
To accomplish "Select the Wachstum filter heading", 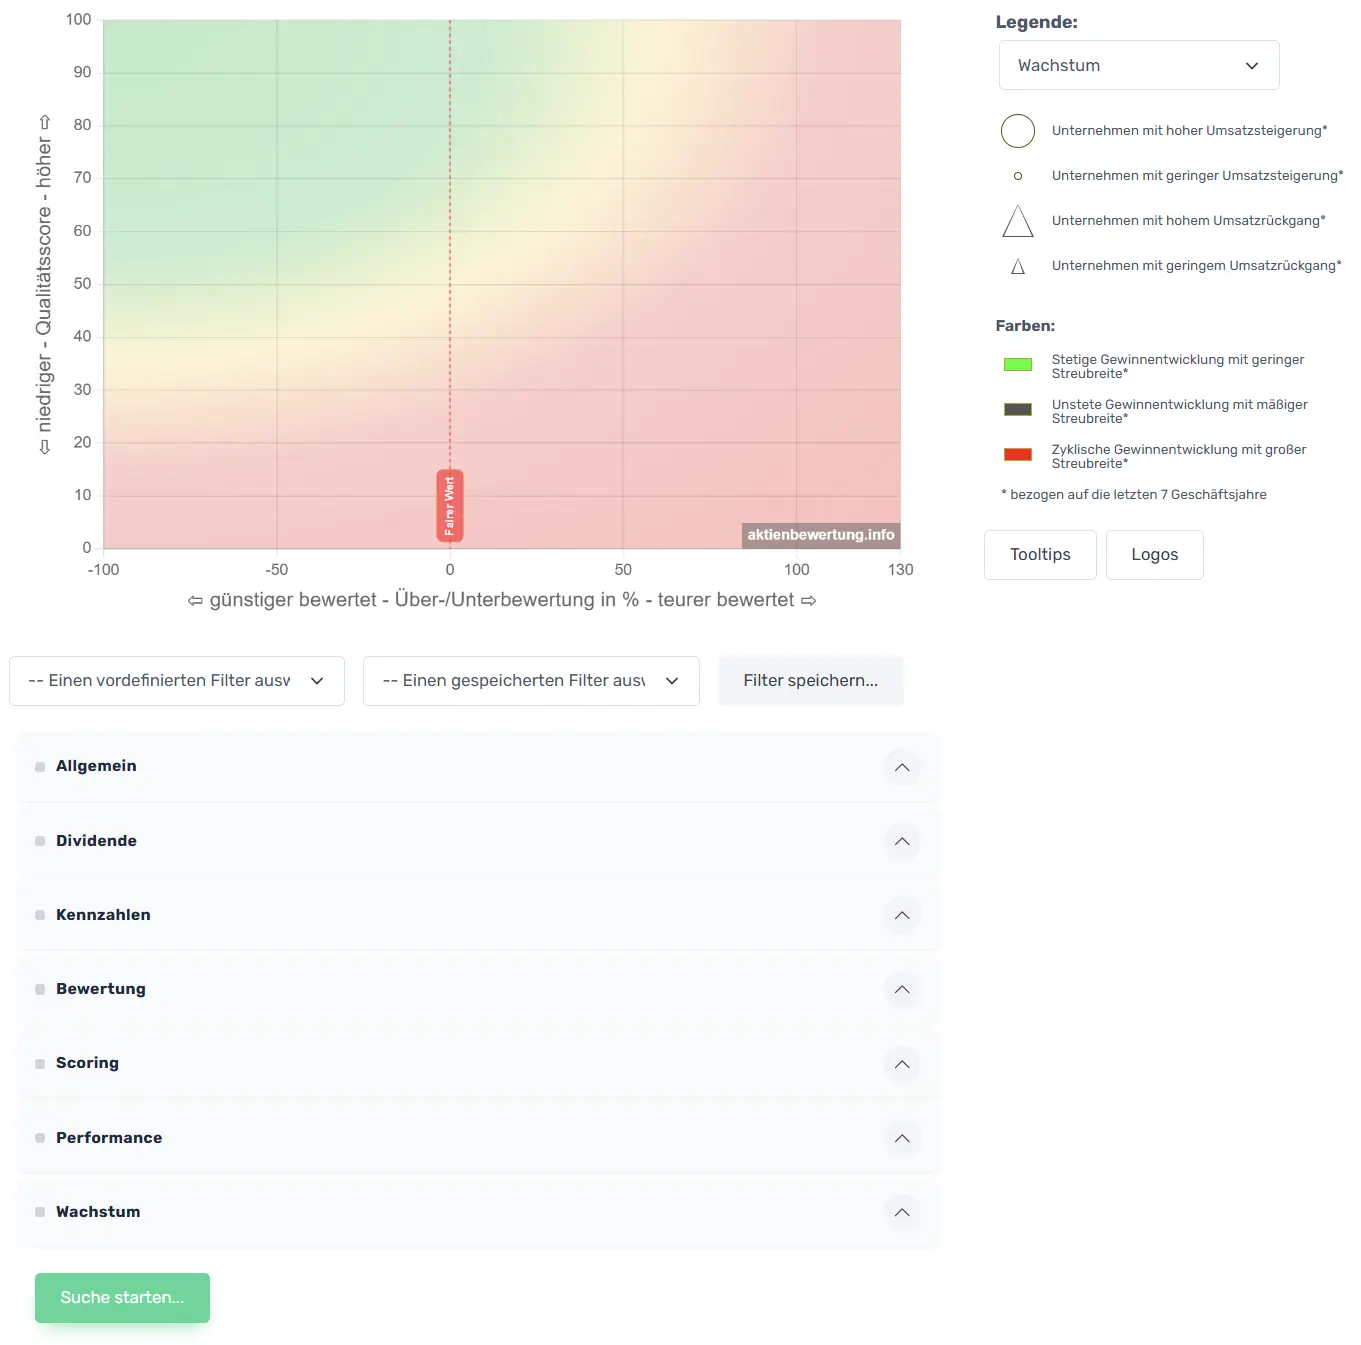I will point(98,1212).
